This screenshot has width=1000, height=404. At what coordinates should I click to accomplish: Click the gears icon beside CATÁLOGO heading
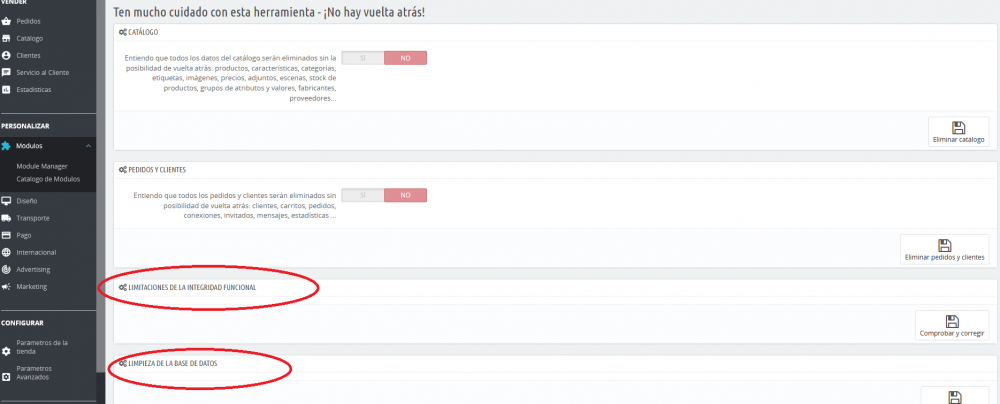click(x=122, y=32)
